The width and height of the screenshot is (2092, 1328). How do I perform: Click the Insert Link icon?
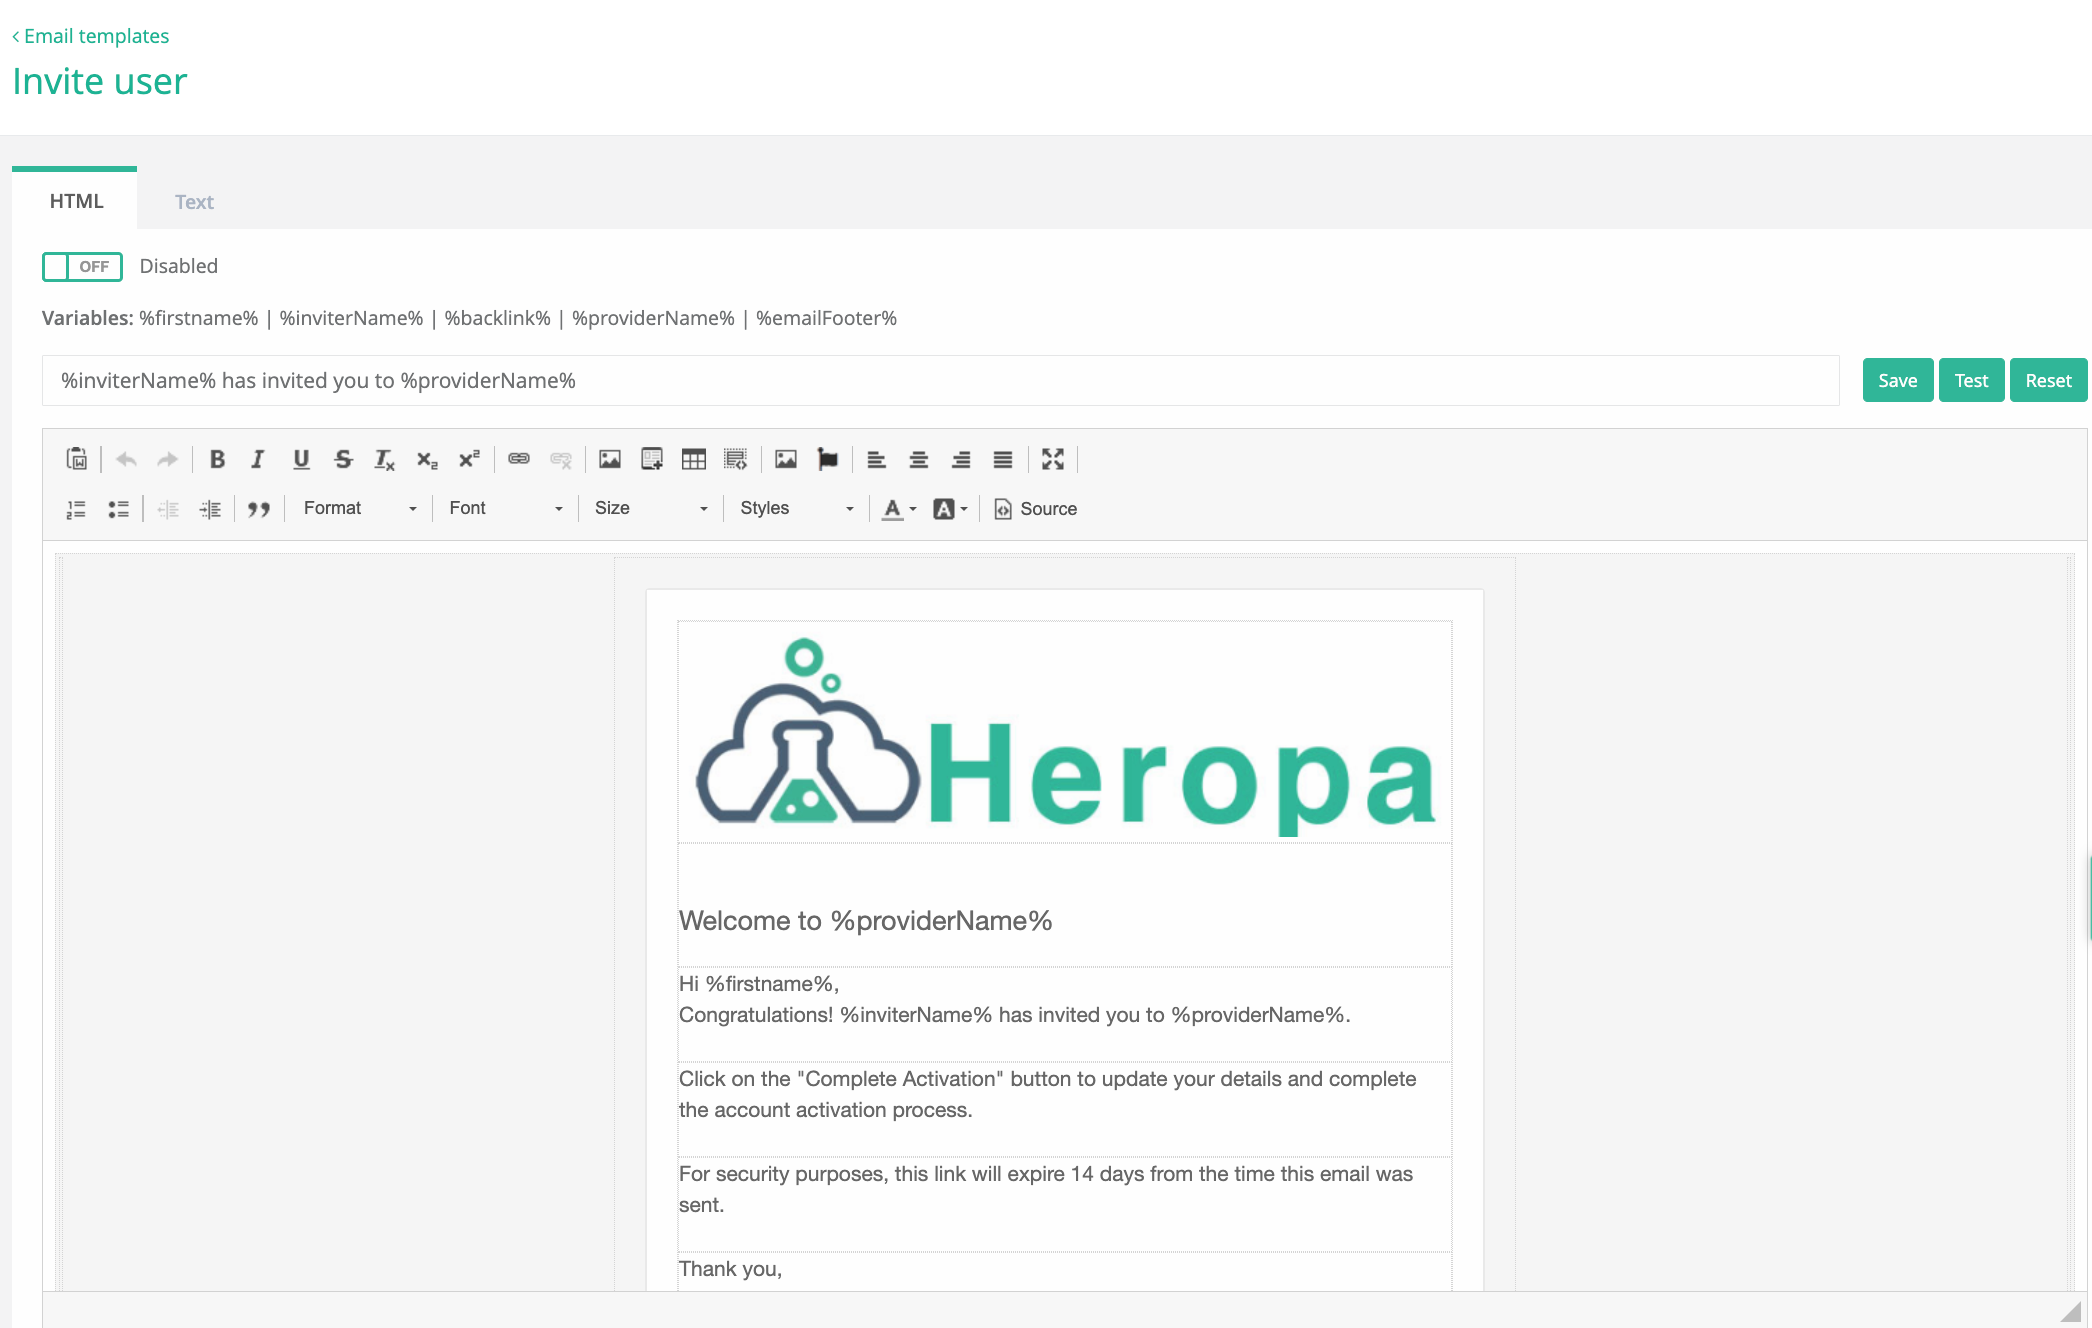518,459
